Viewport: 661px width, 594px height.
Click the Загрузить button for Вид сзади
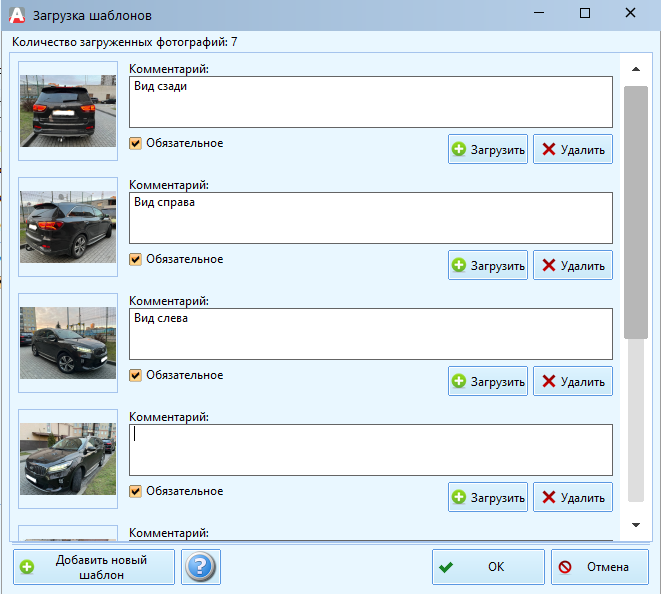tap(488, 149)
